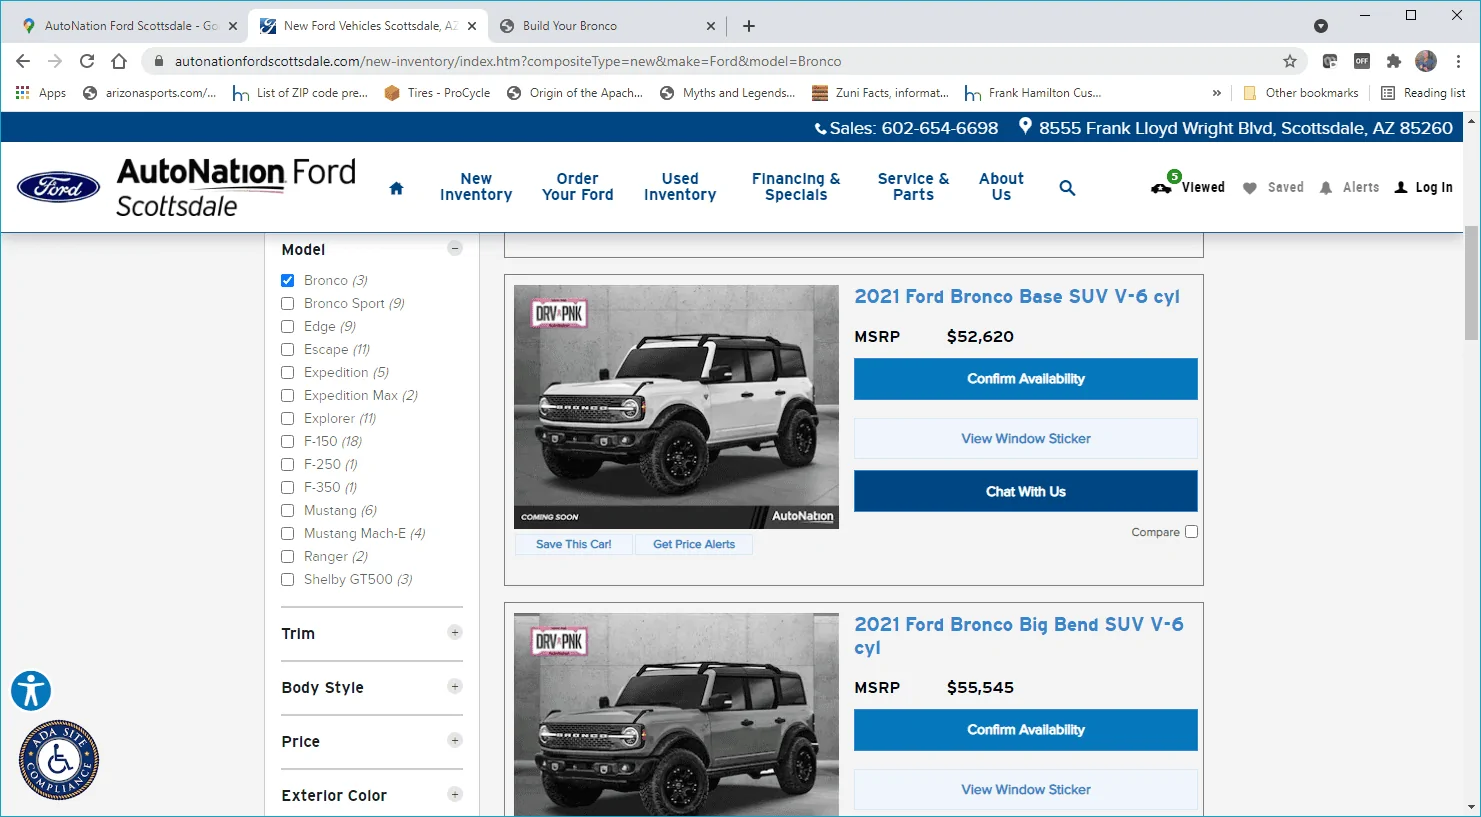Screen dimensions: 1481x817
Task: Open the 2021 Ford Bronco Base SUV listing title
Action: (1017, 297)
